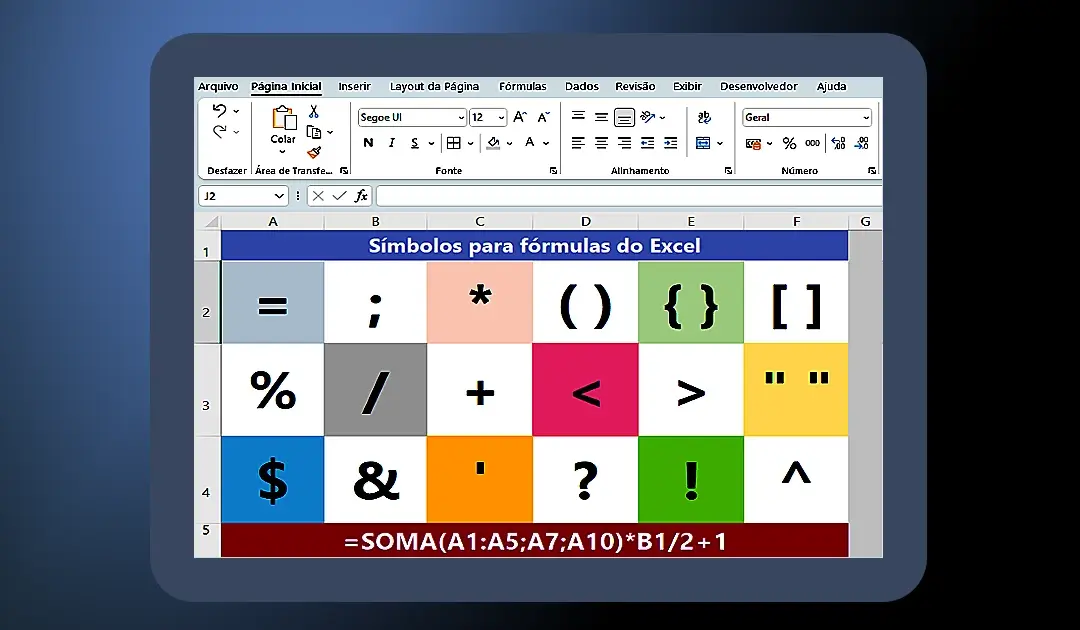Open the font size 12 dropdown
Screen dimensions: 1080x630
[x=501, y=118]
